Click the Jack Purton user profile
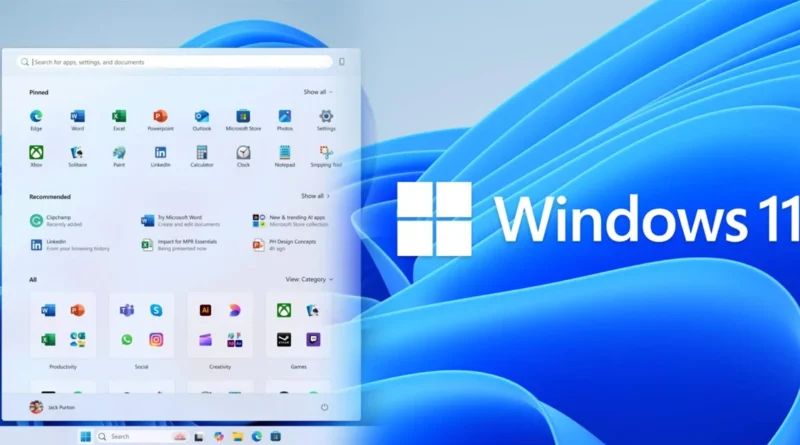The height and width of the screenshot is (445, 800). (x=52, y=407)
